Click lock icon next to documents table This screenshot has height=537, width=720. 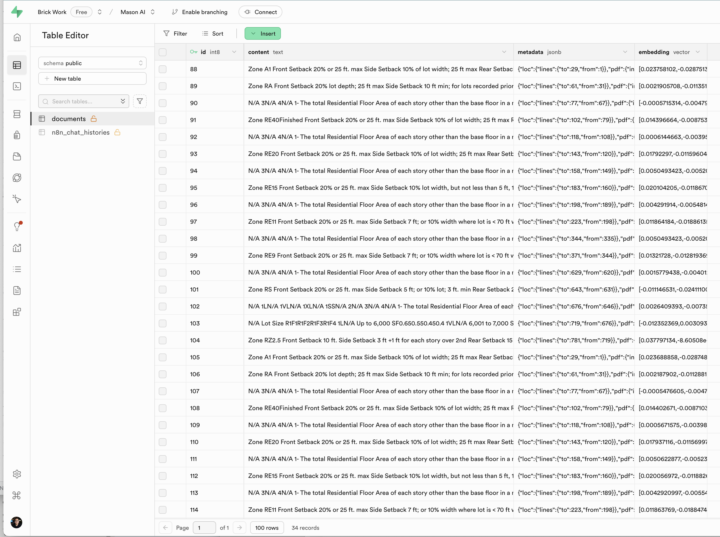click(x=94, y=119)
